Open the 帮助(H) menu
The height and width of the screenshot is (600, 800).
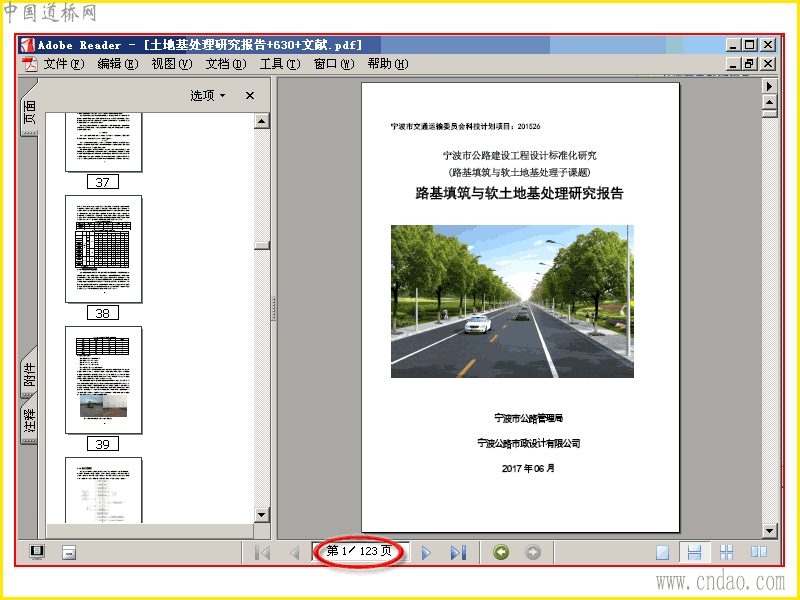click(x=388, y=64)
